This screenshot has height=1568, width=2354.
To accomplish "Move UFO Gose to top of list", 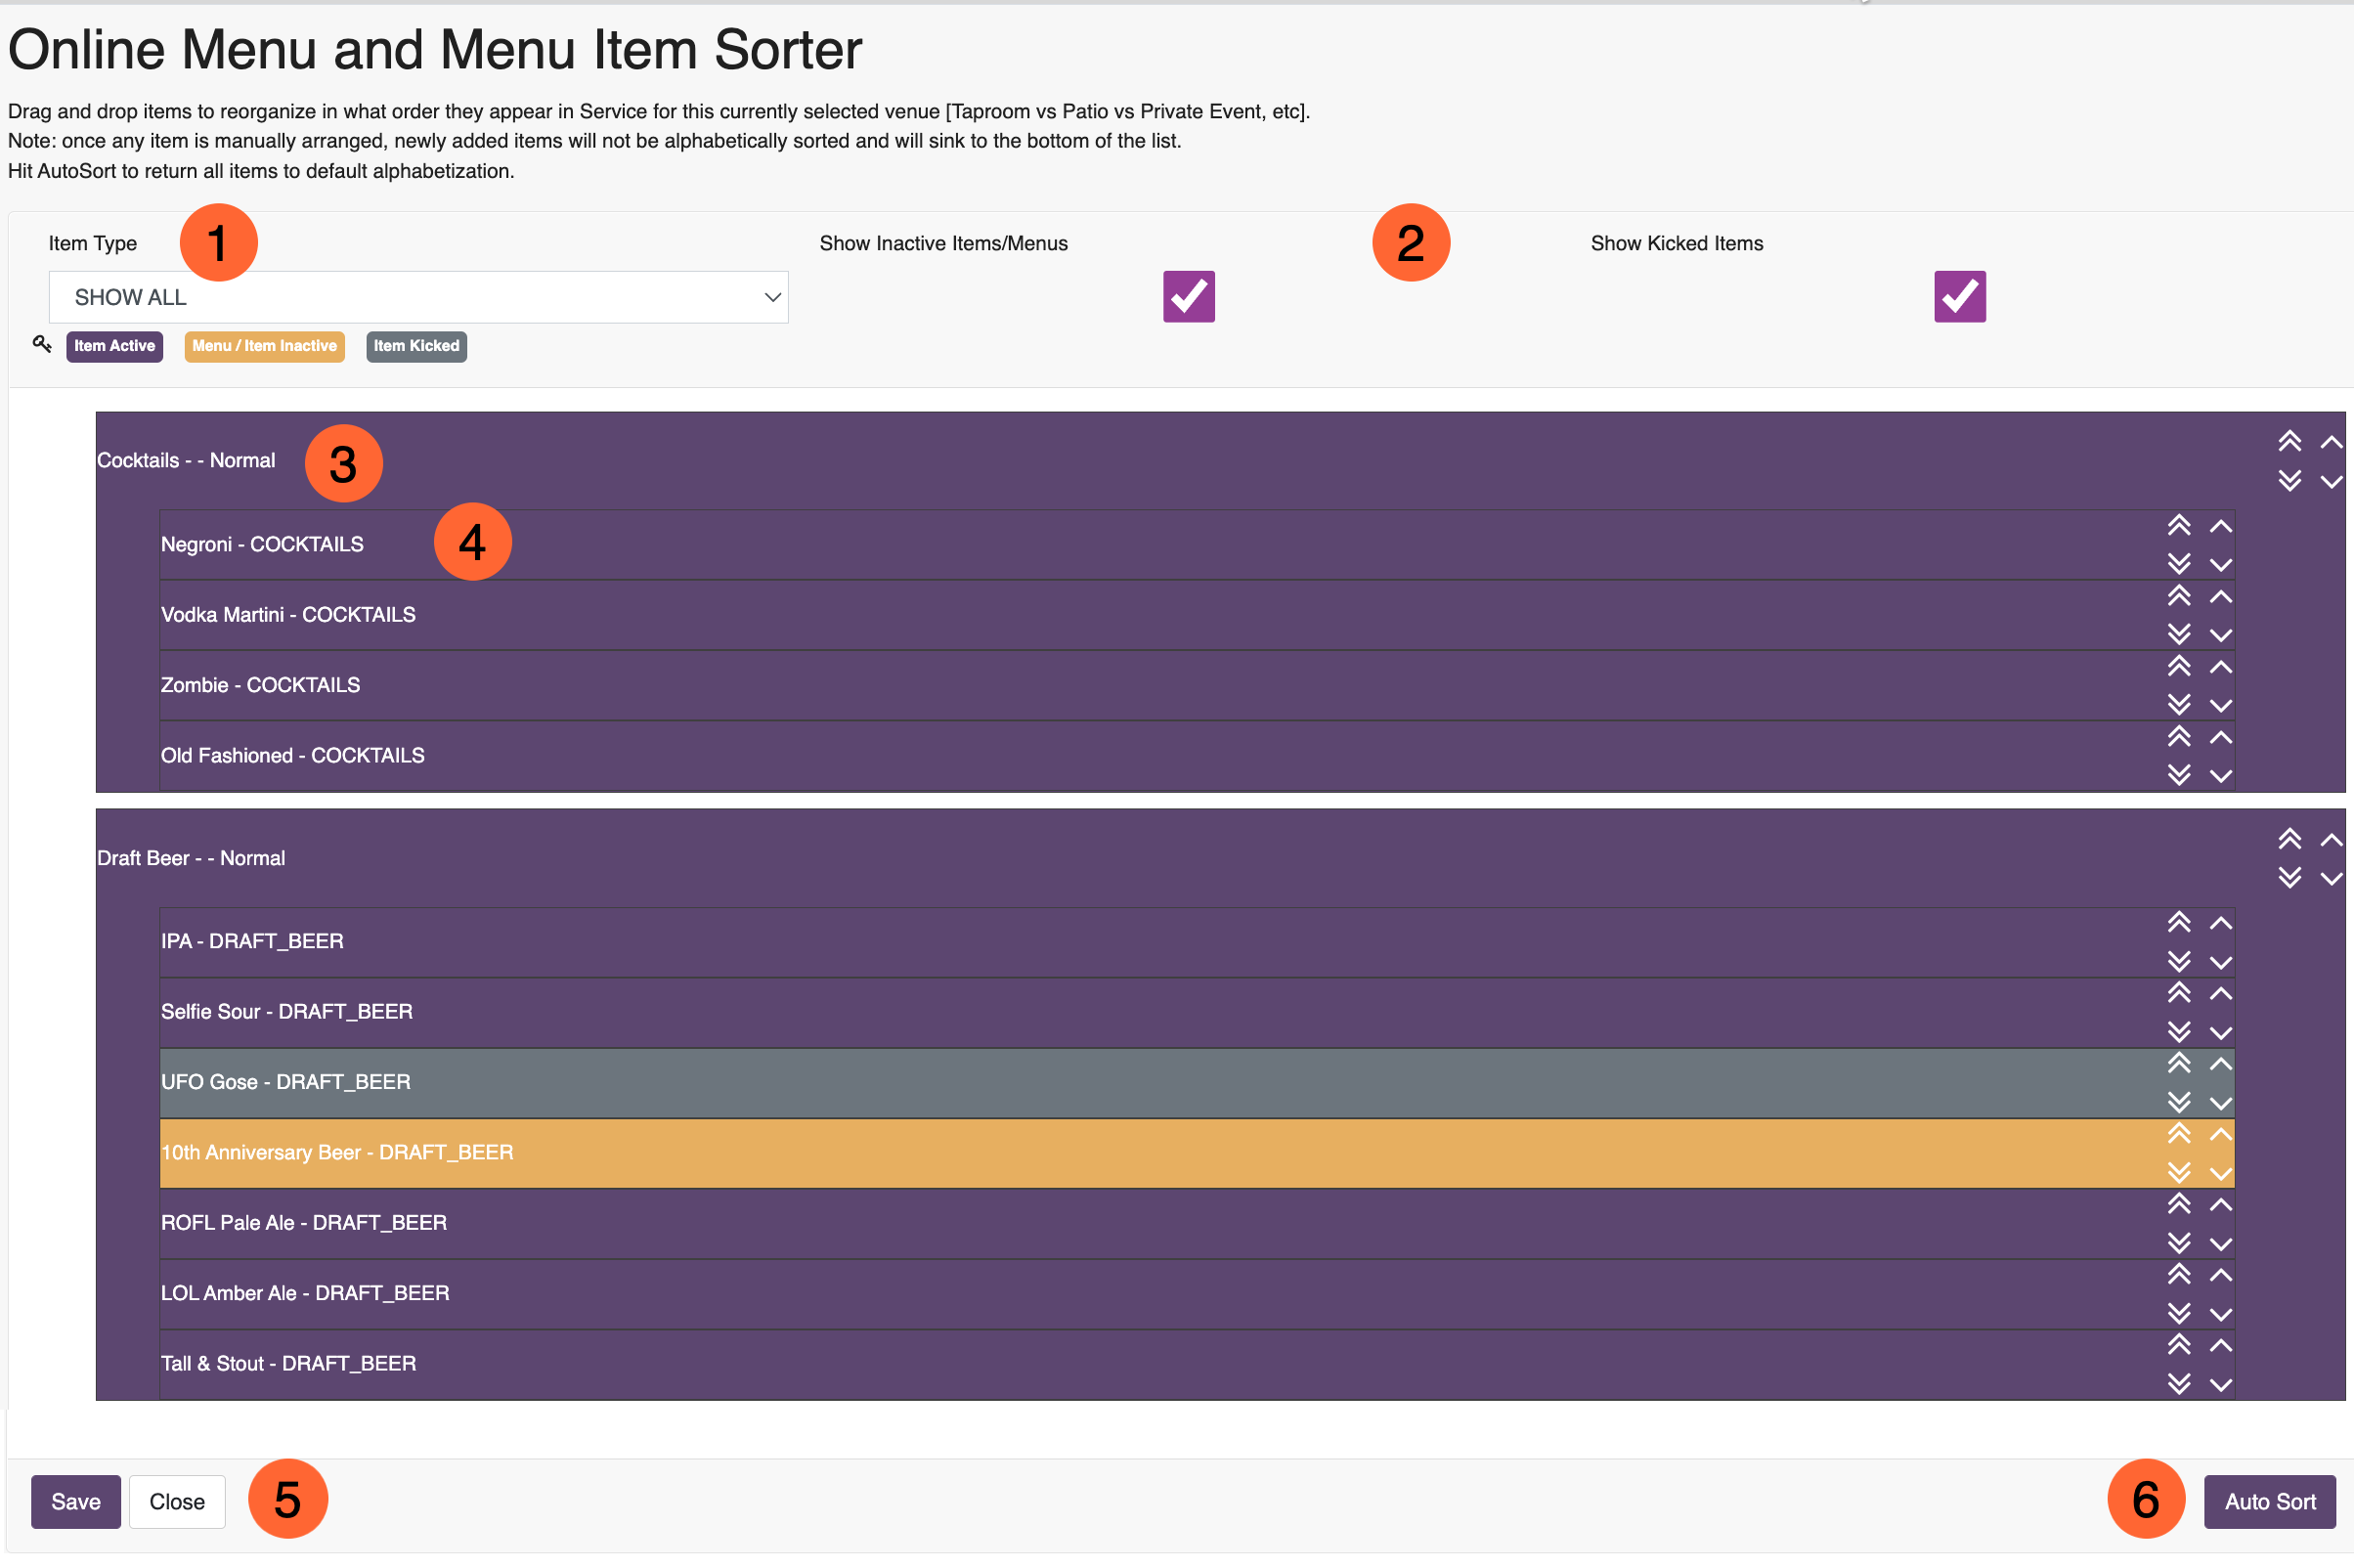I will click(x=2179, y=1063).
